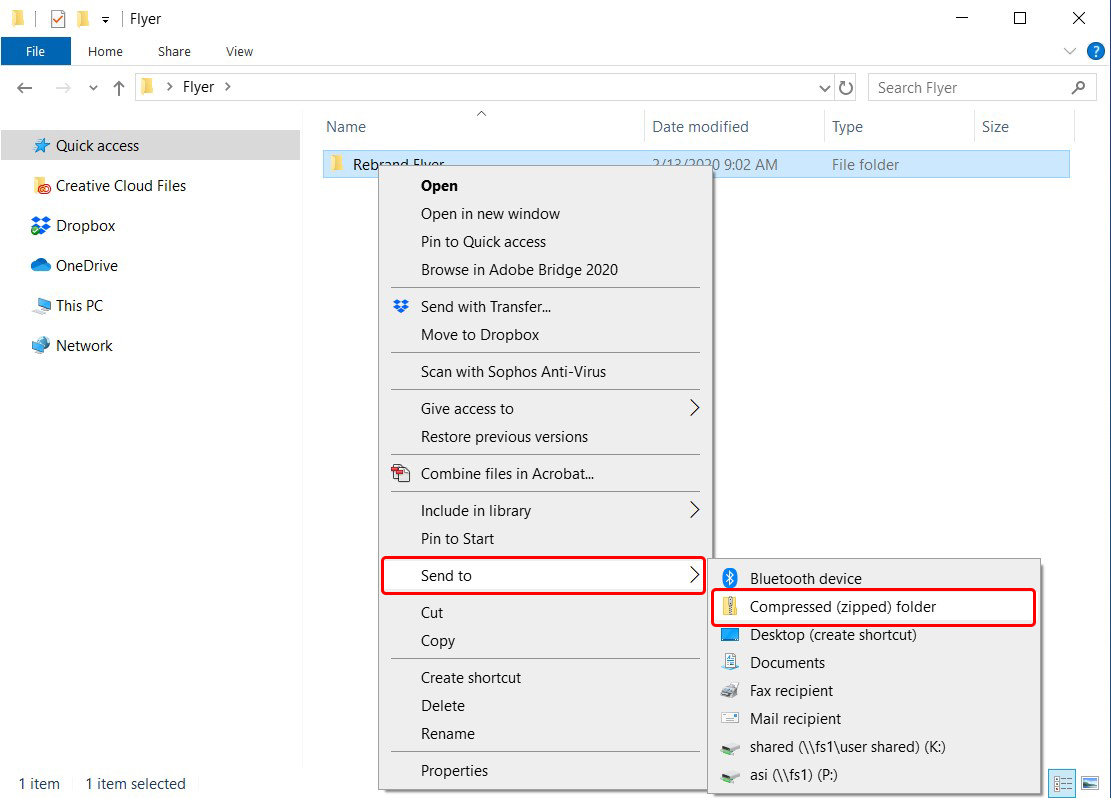This screenshot has height=798, width=1111.
Task: Open Properties from the context menu
Action: [x=454, y=770]
